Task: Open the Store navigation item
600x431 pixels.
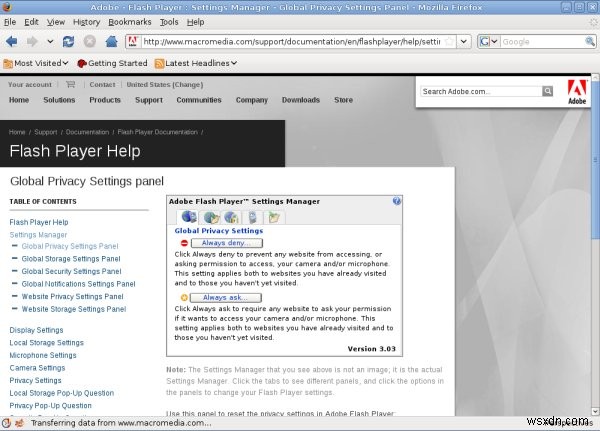Action: point(343,100)
